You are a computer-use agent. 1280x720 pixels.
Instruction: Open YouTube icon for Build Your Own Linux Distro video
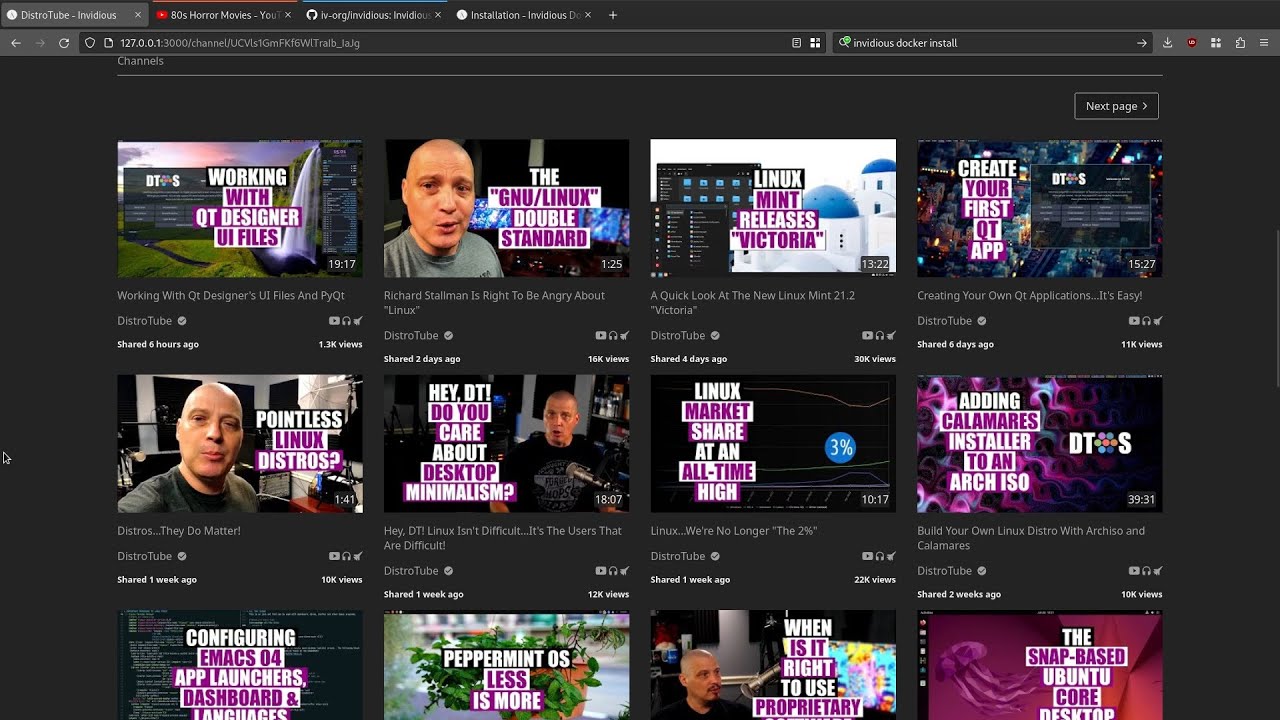pos(1134,571)
